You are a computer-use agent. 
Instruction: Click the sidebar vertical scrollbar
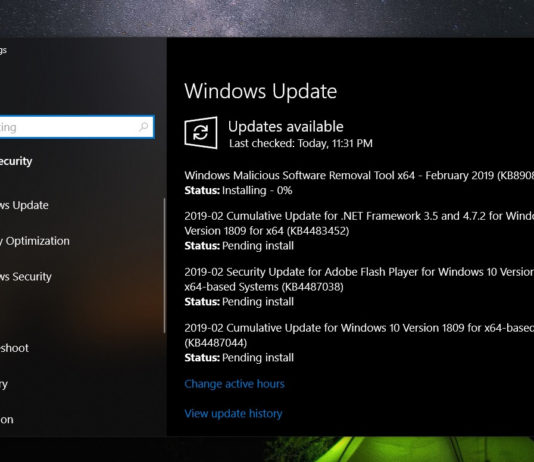point(164,266)
